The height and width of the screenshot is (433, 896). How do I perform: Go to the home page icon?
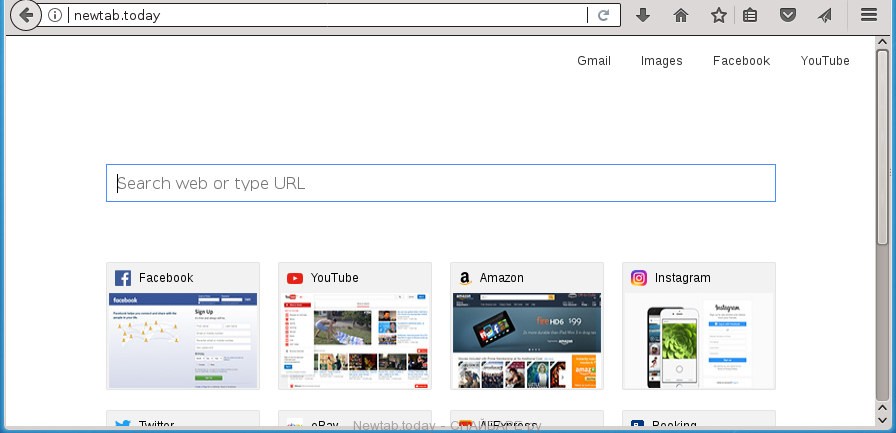click(681, 15)
